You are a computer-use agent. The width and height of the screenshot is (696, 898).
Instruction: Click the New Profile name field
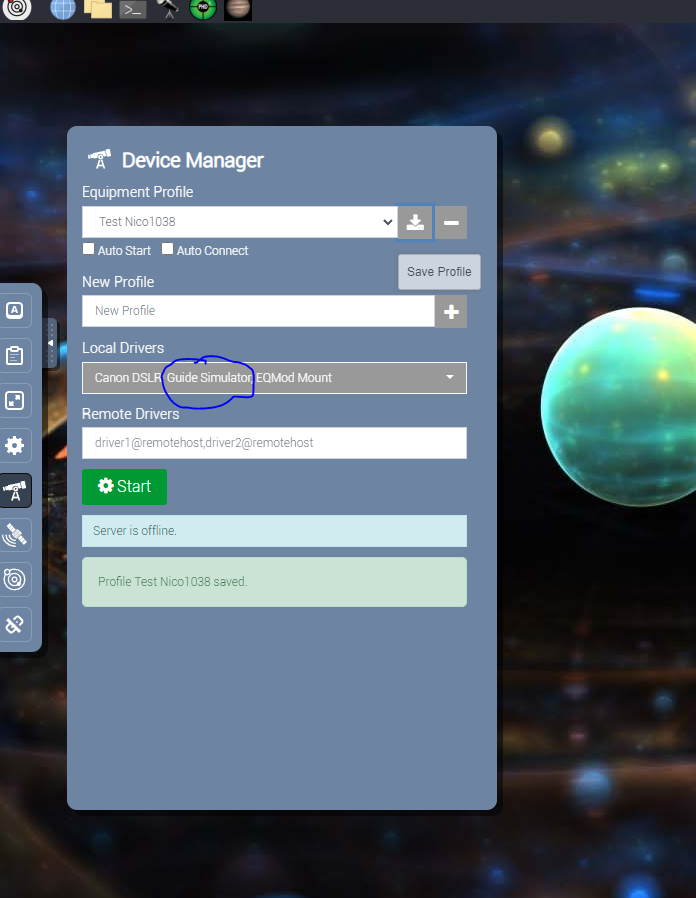click(x=258, y=311)
